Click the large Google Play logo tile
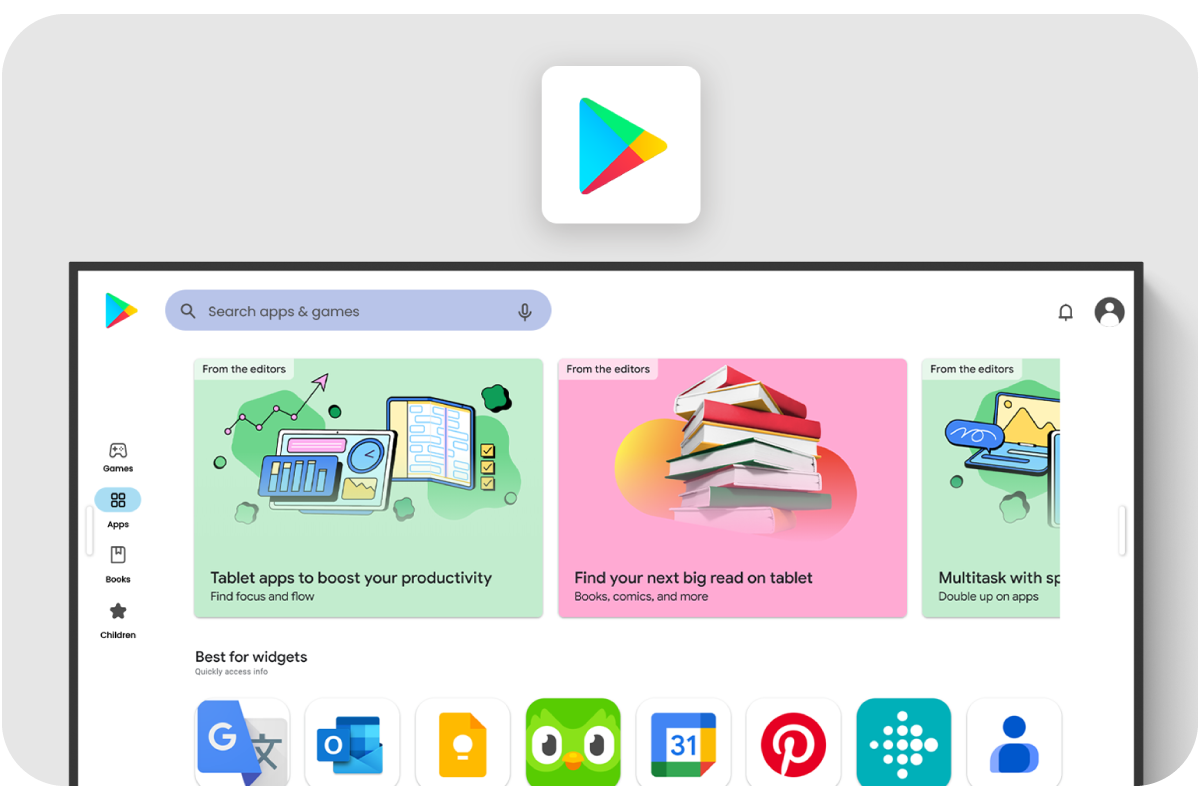Screen dimensions: 1200x800 (x=621, y=145)
